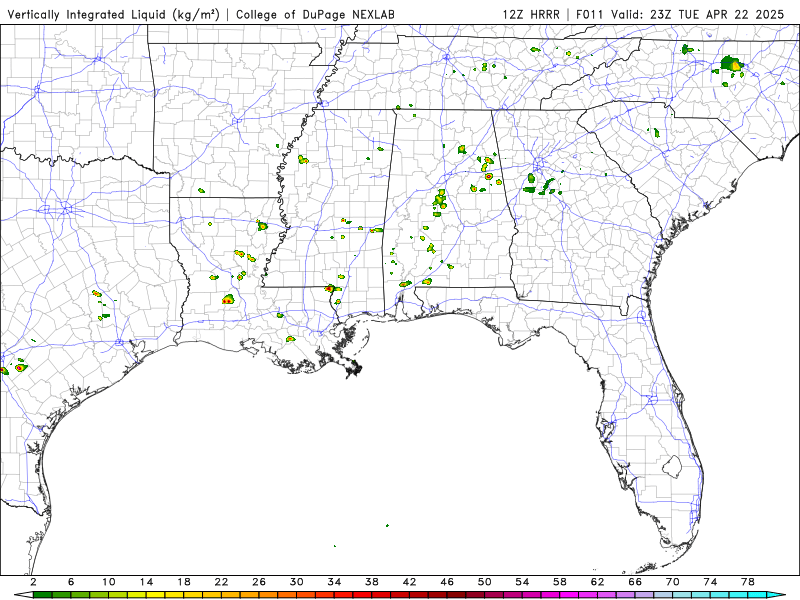
Task: Click the legend label '30'
Action: coord(296,582)
